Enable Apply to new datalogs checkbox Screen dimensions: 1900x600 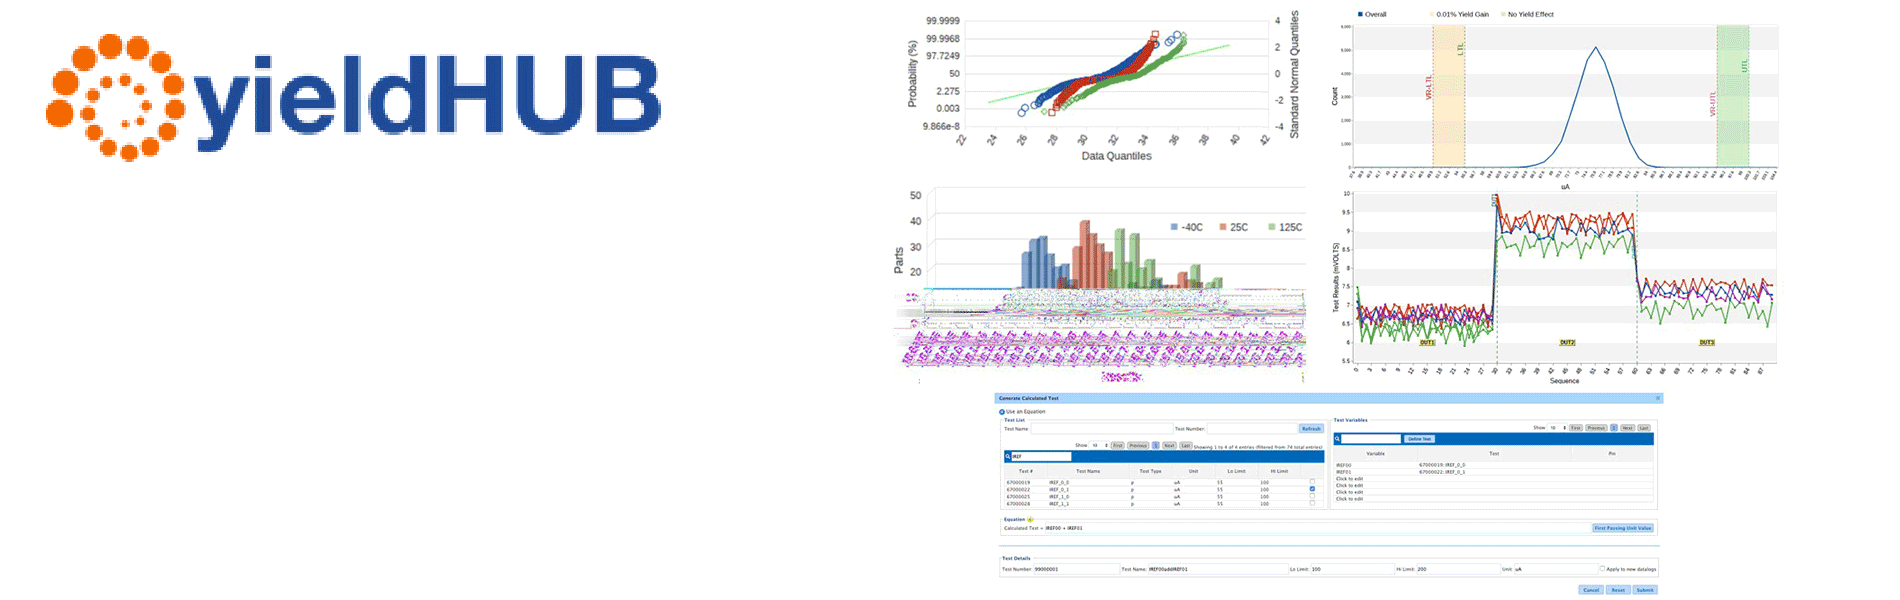pyautogui.click(x=1601, y=569)
